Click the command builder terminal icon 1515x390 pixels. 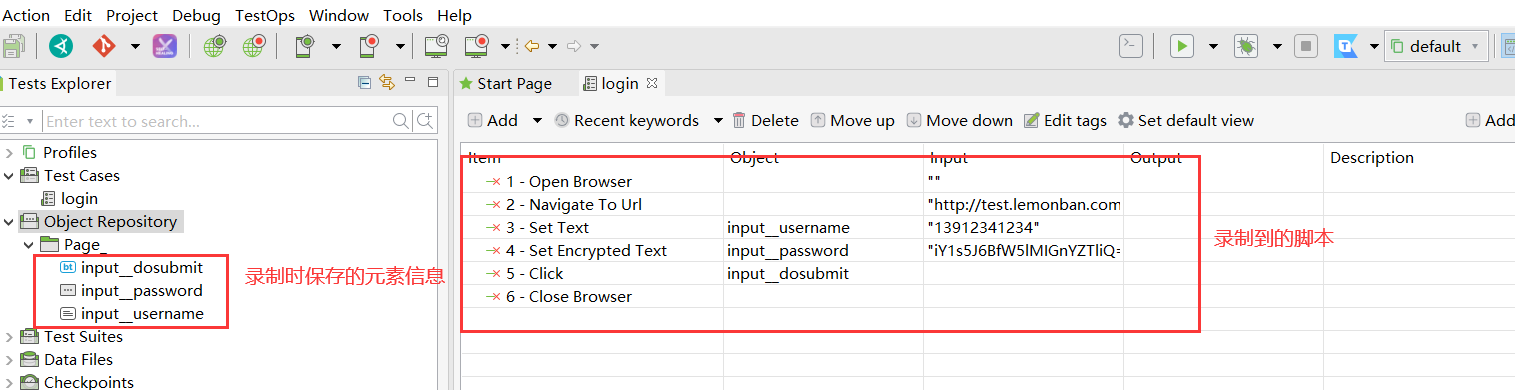click(x=1131, y=46)
